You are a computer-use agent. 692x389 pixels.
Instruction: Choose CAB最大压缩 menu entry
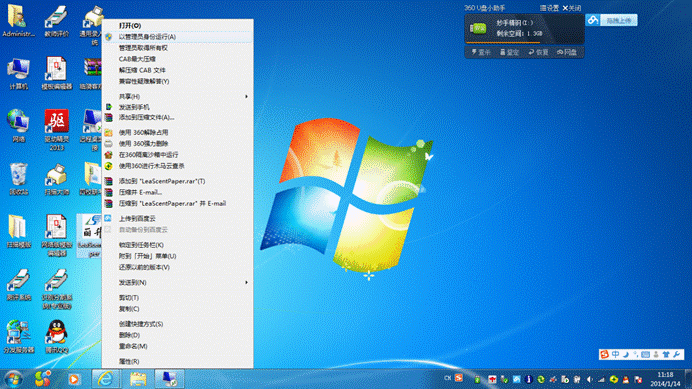tap(178, 59)
